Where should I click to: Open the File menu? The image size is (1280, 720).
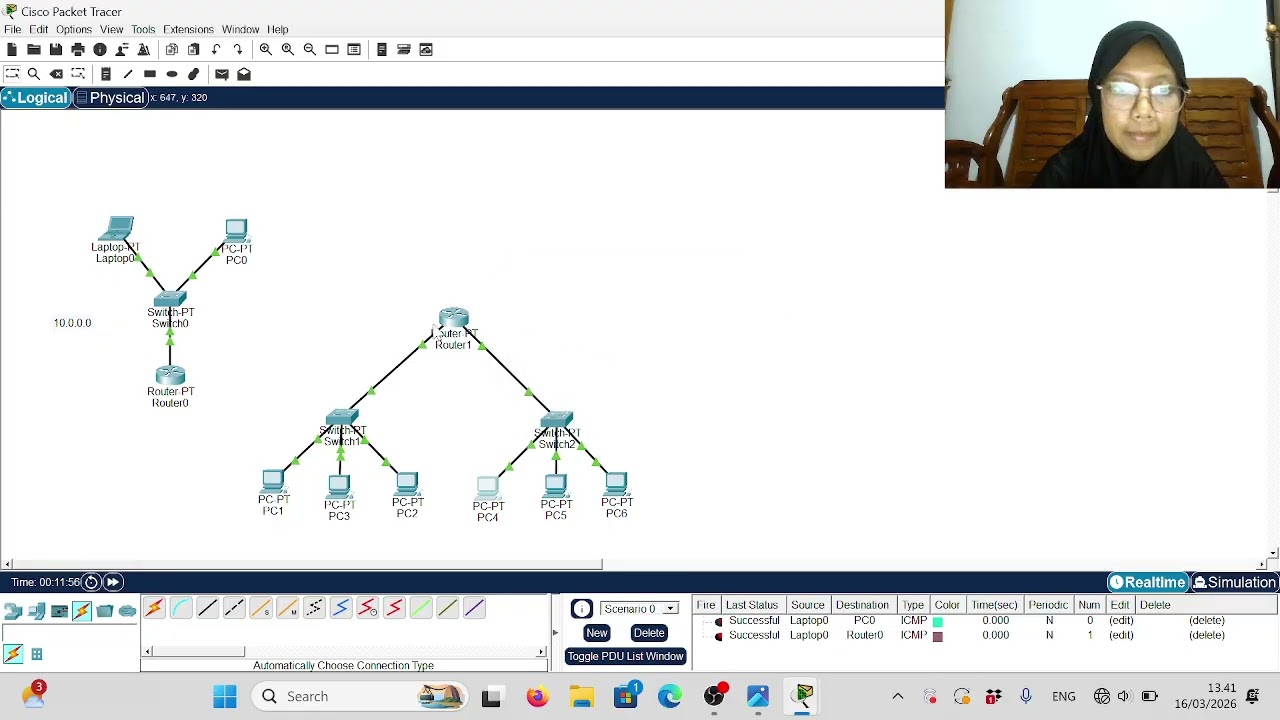(13, 29)
